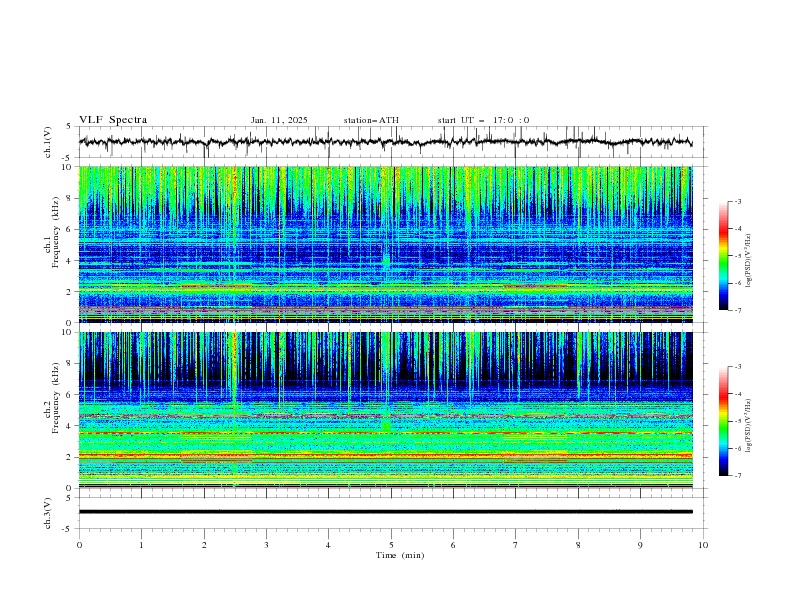This screenshot has width=792, height=612.
Task: Click ch.1 color bar "log(PSD)(V²/Hz)" label
Action: 748,261
